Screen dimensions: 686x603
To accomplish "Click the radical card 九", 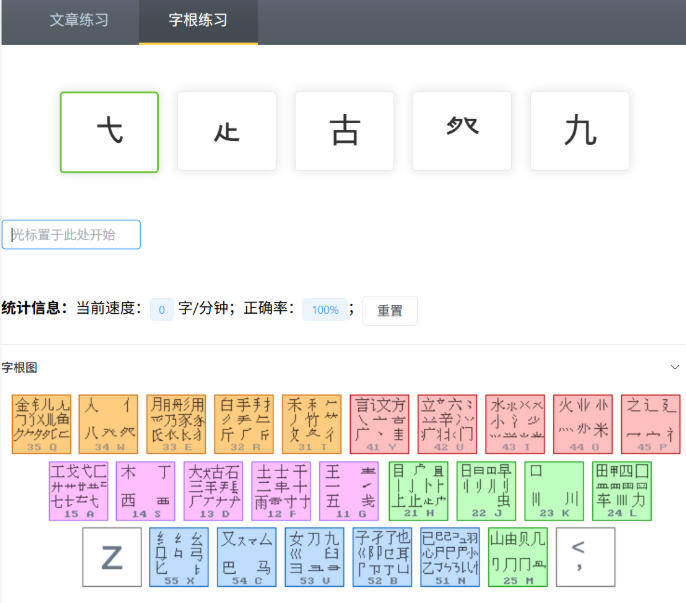I will [x=580, y=131].
